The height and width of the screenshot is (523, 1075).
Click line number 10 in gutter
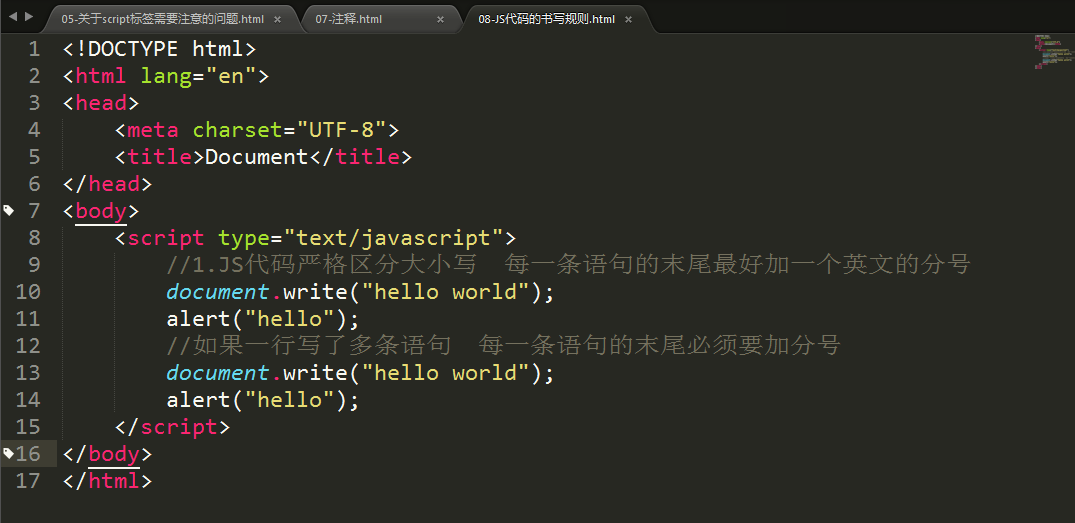[x=27, y=292]
